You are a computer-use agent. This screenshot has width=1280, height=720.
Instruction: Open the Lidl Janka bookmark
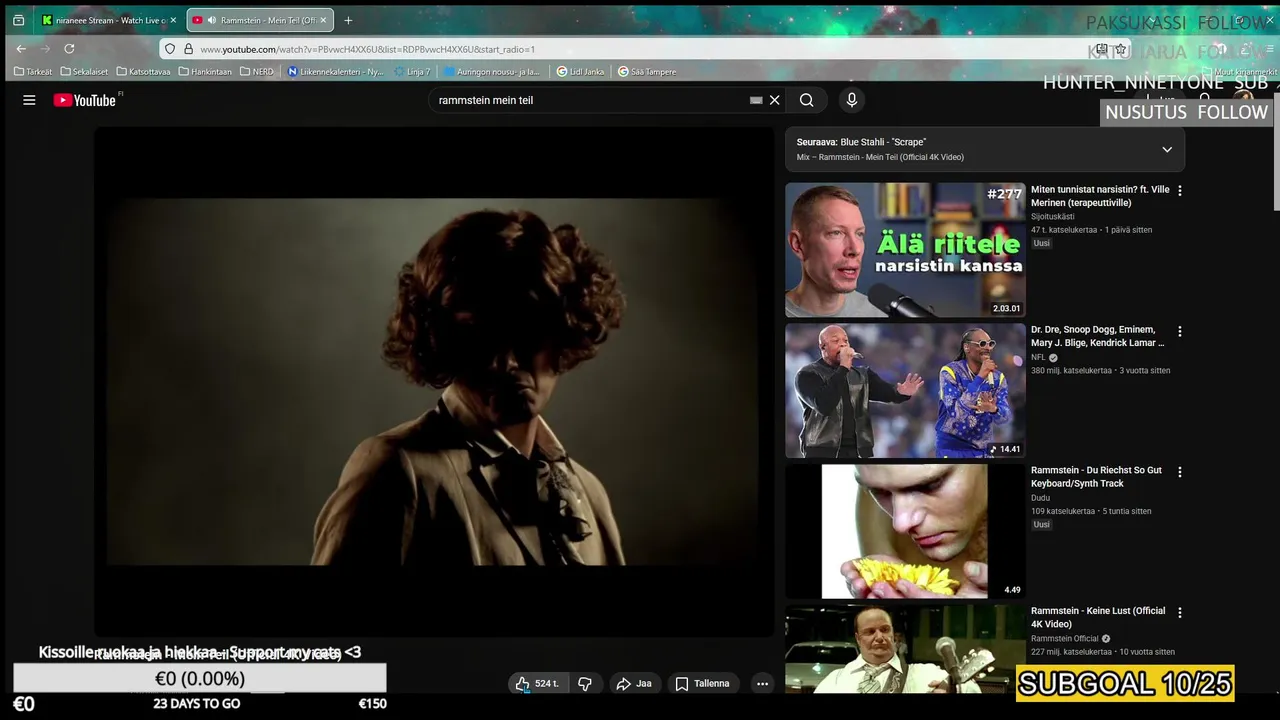581,72
